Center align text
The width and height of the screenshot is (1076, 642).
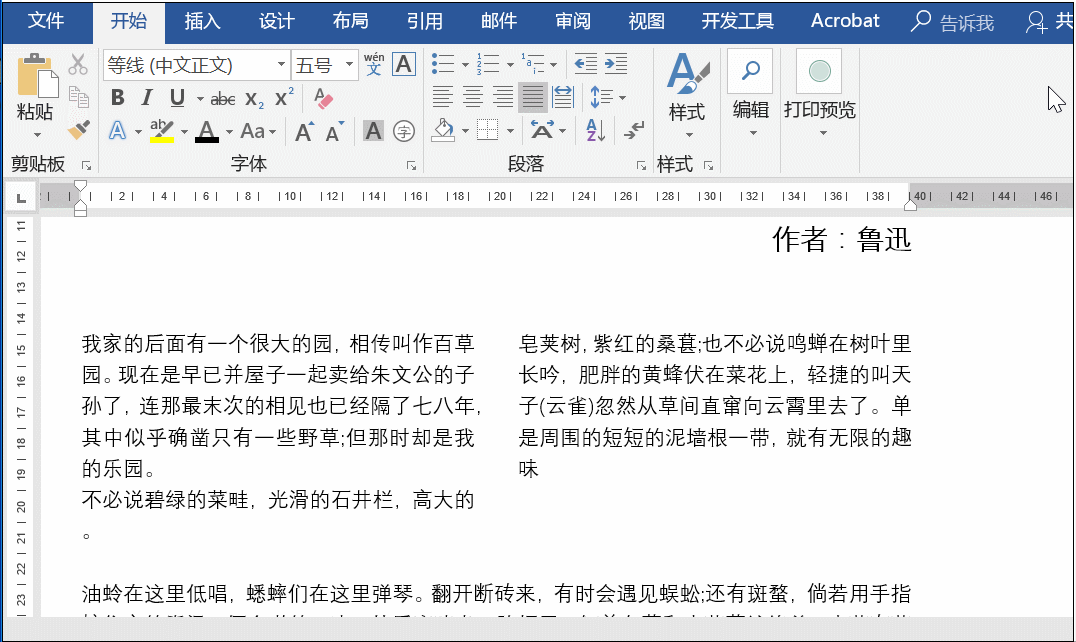473,97
